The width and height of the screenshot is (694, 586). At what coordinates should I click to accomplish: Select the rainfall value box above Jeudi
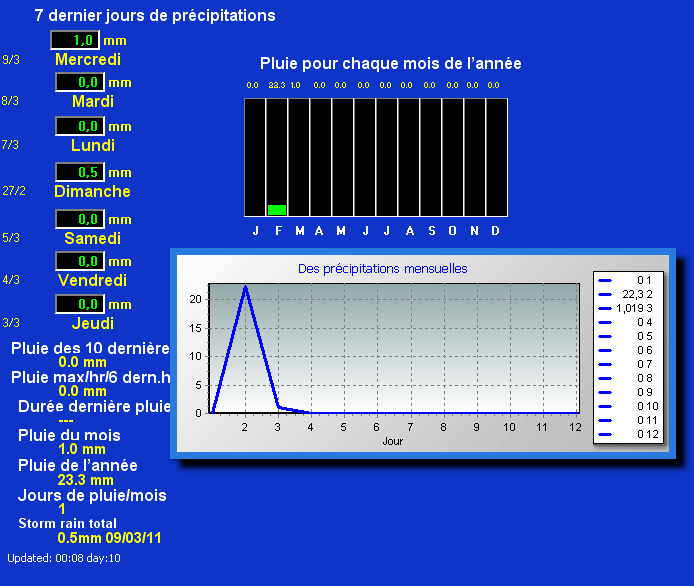coord(80,304)
